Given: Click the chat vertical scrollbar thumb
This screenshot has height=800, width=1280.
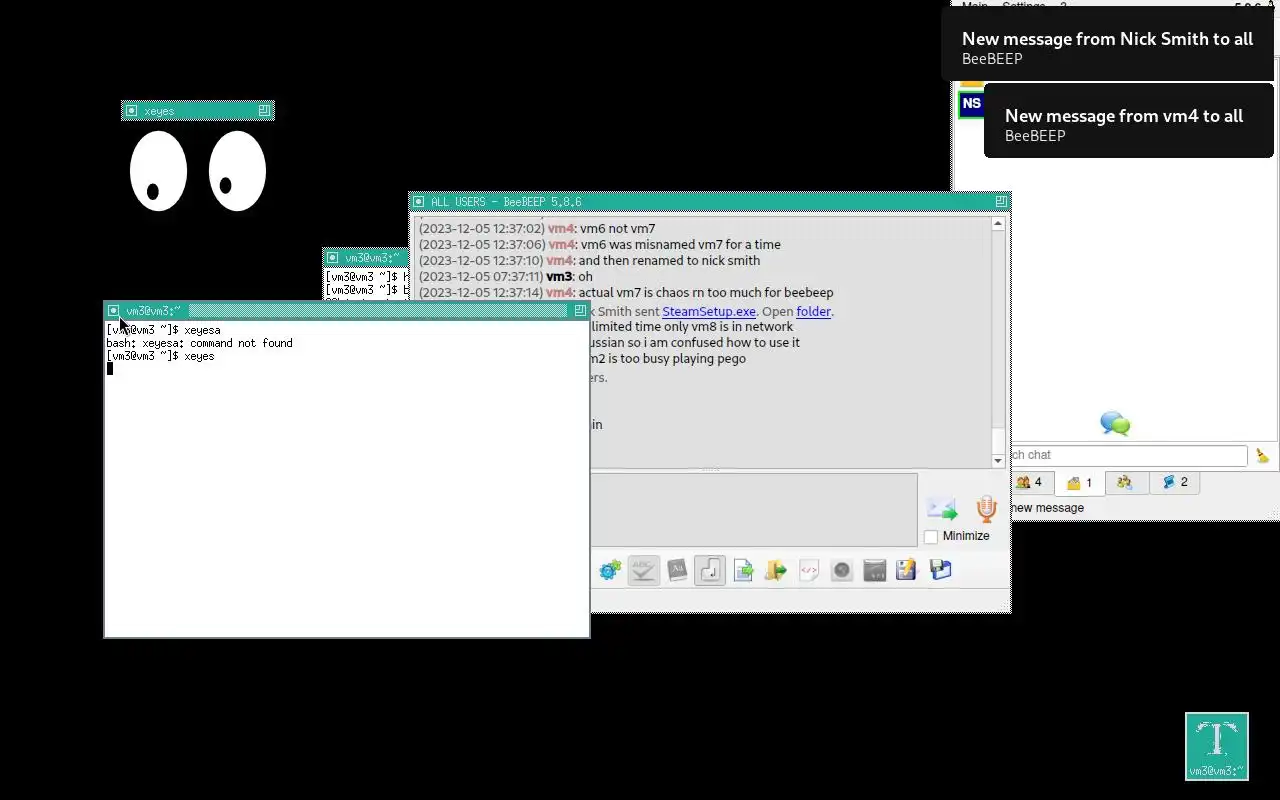Looking at the screenshot, I should pos(998,440).
